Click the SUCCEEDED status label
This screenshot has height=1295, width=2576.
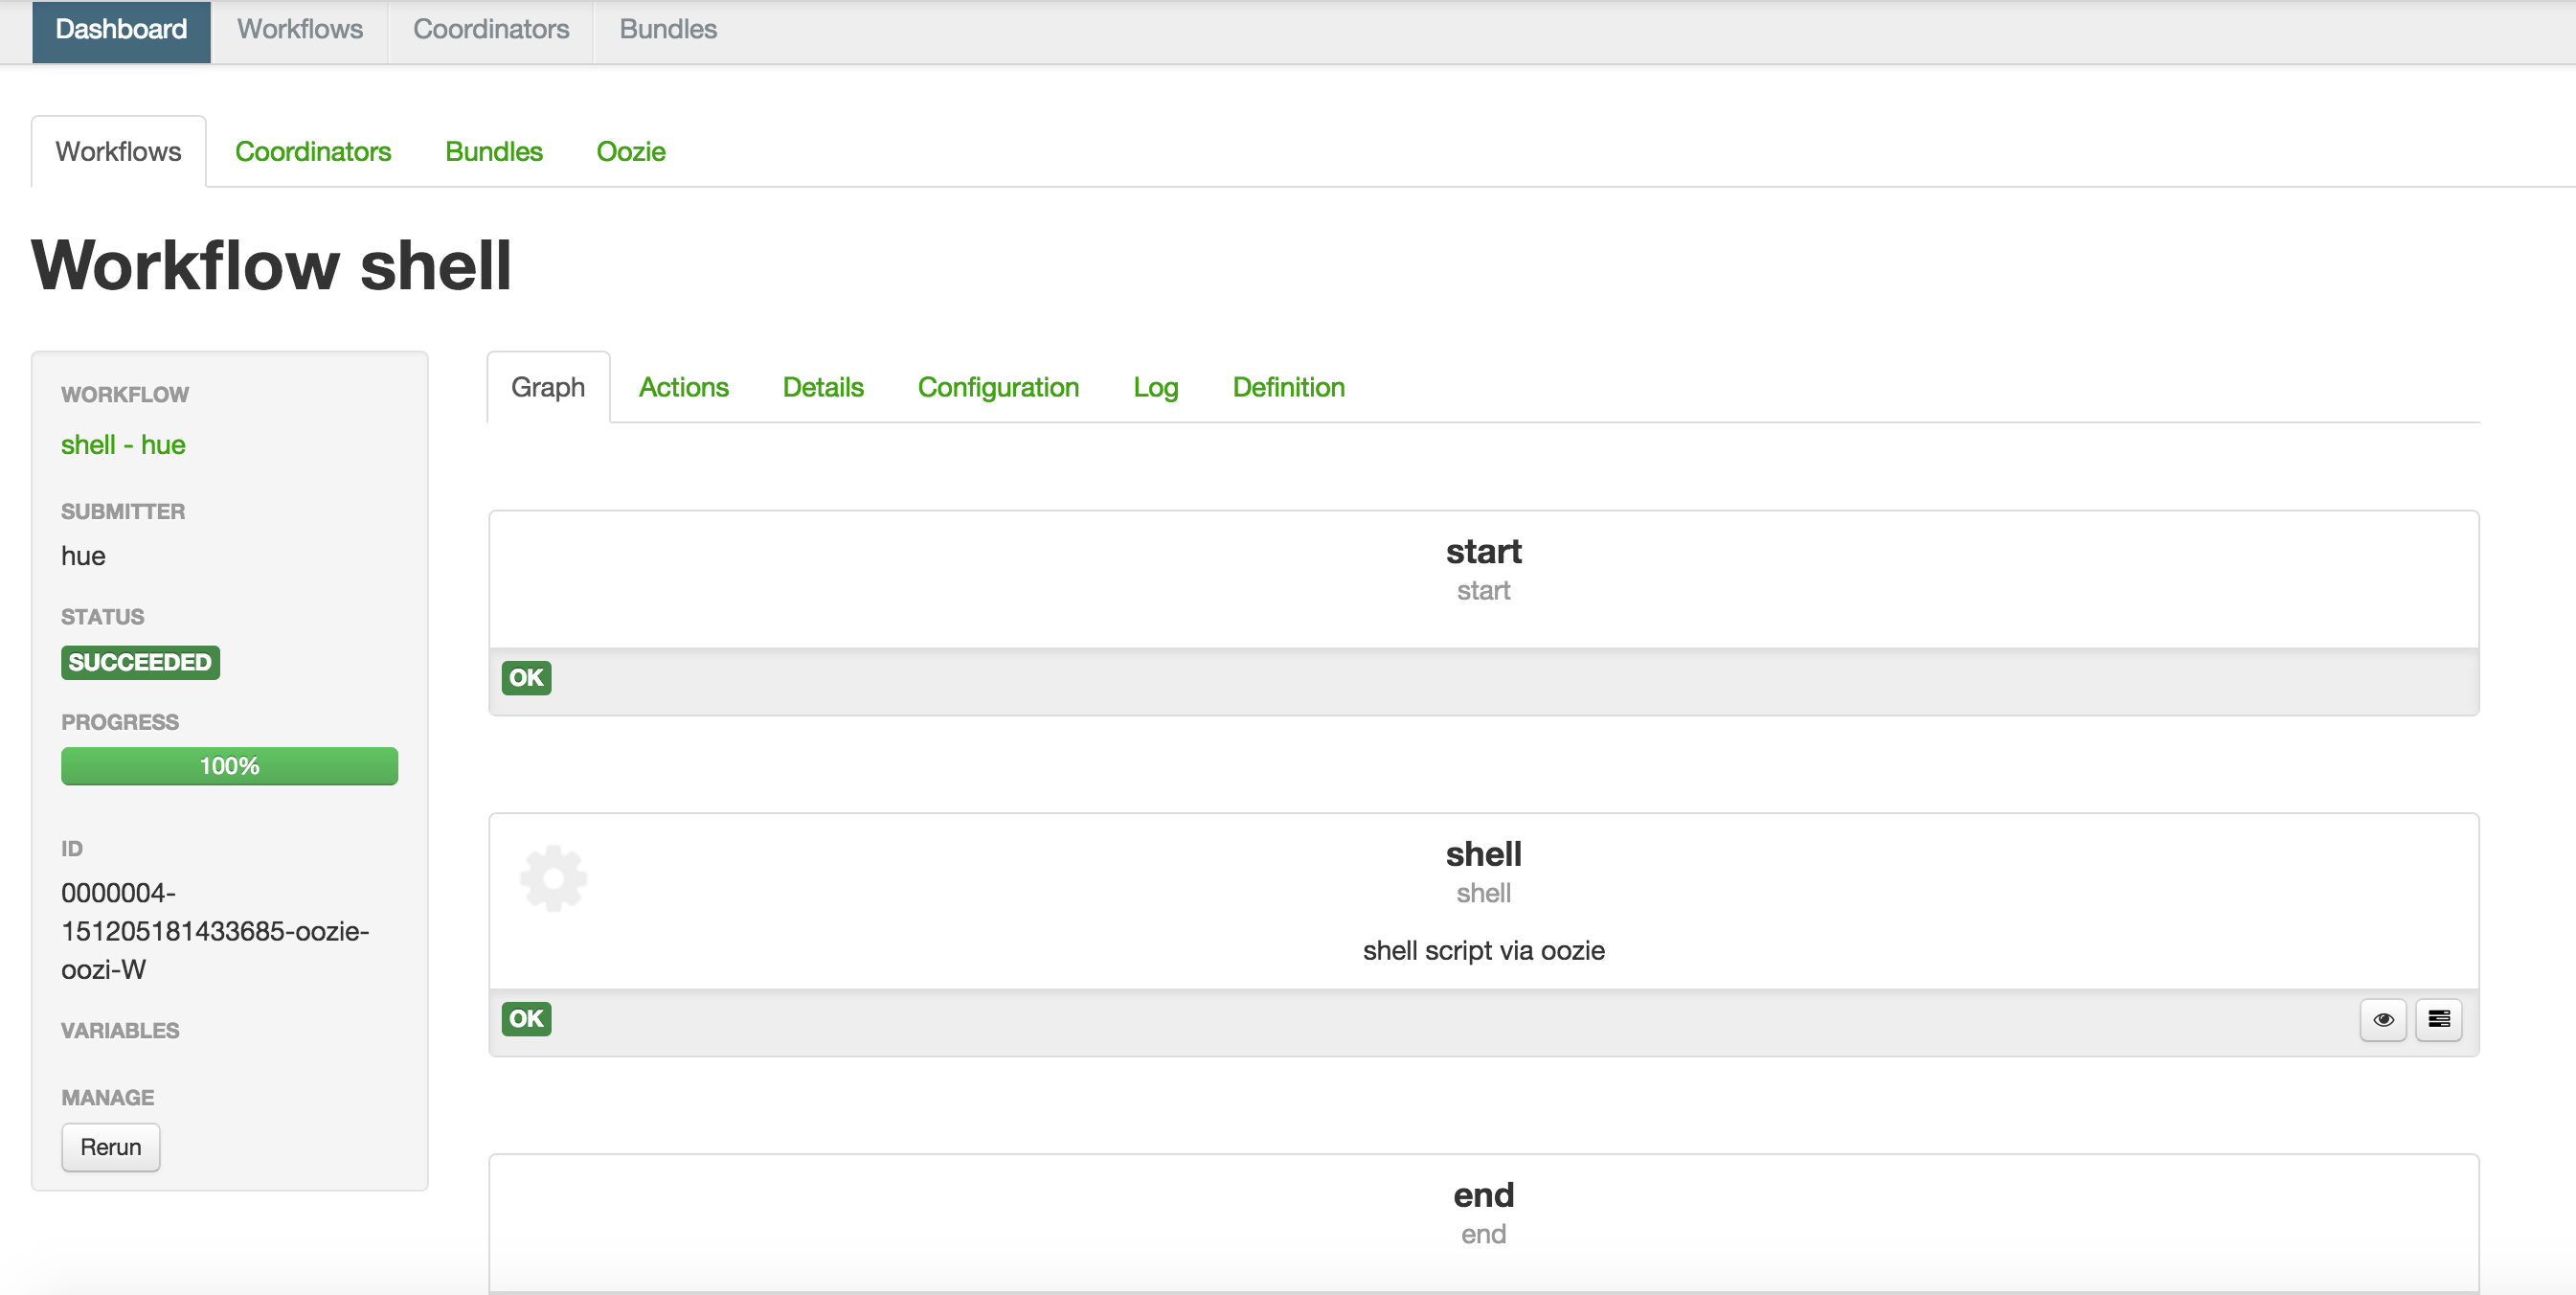(x=140, y=663)
